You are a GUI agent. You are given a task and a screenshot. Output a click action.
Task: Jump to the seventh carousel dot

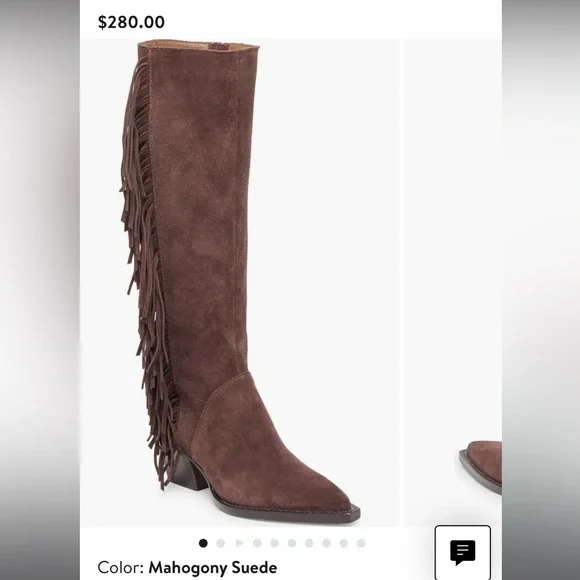(309, 543)
